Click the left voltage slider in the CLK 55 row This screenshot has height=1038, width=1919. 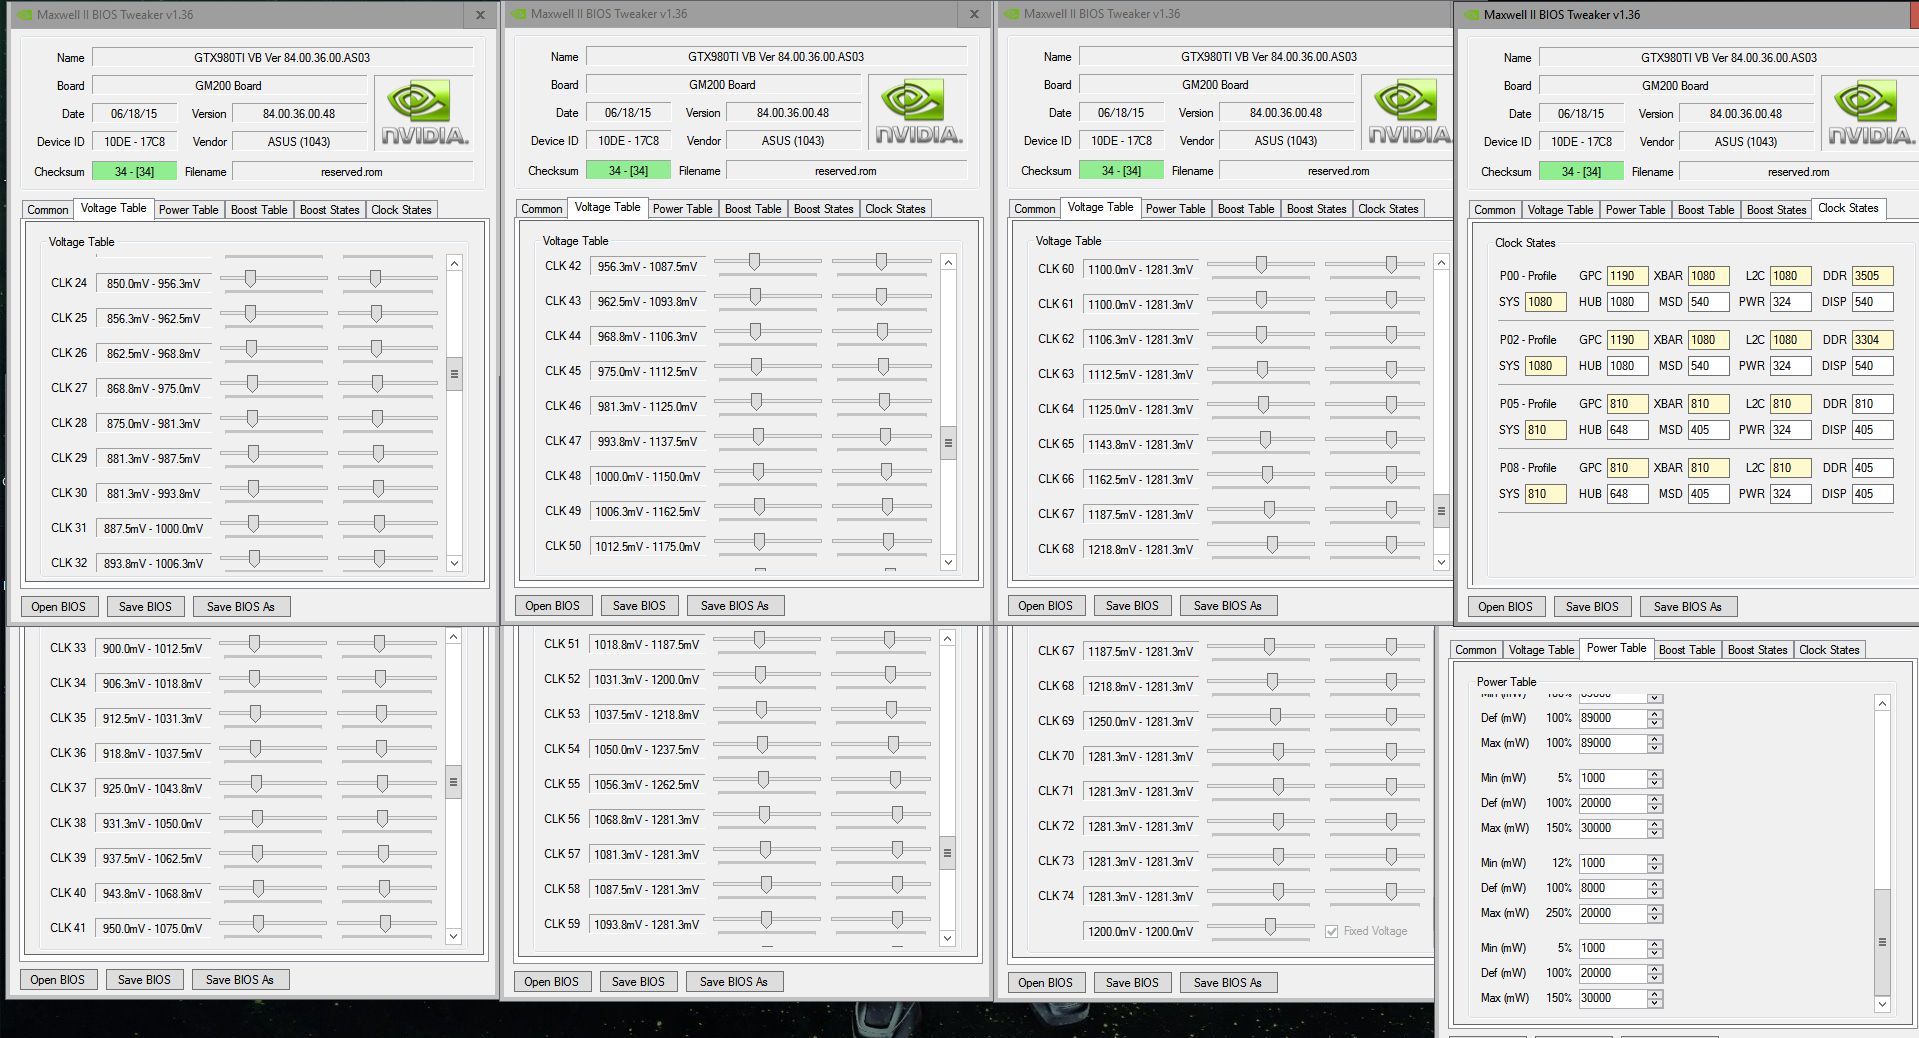pyautogui.click(x=766, y=780)
